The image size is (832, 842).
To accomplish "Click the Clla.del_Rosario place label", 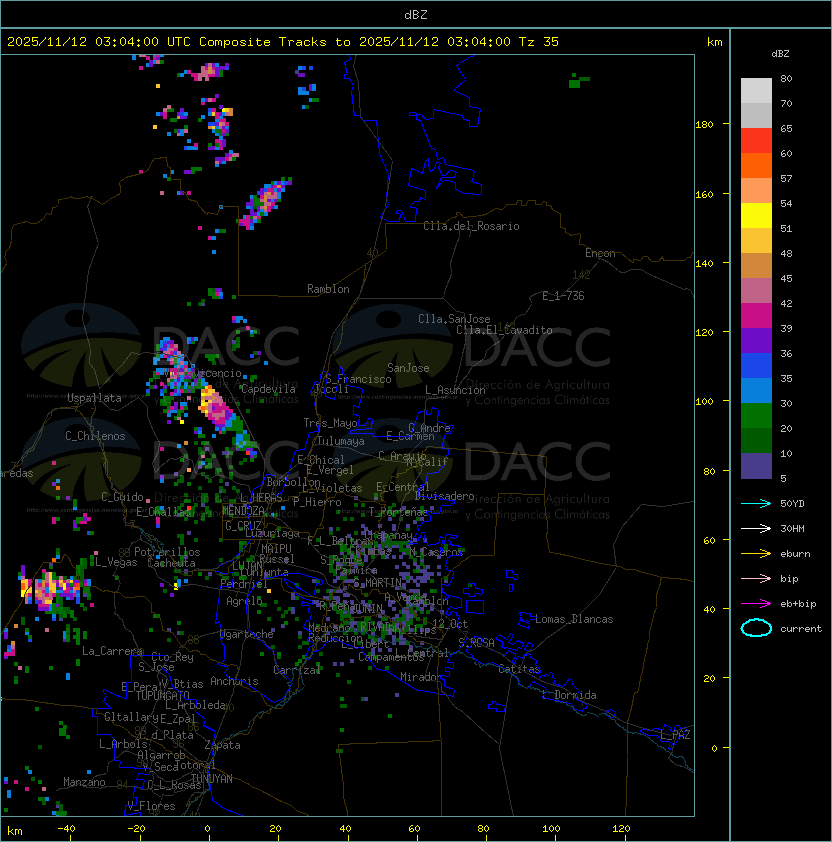I will [471, 226].
